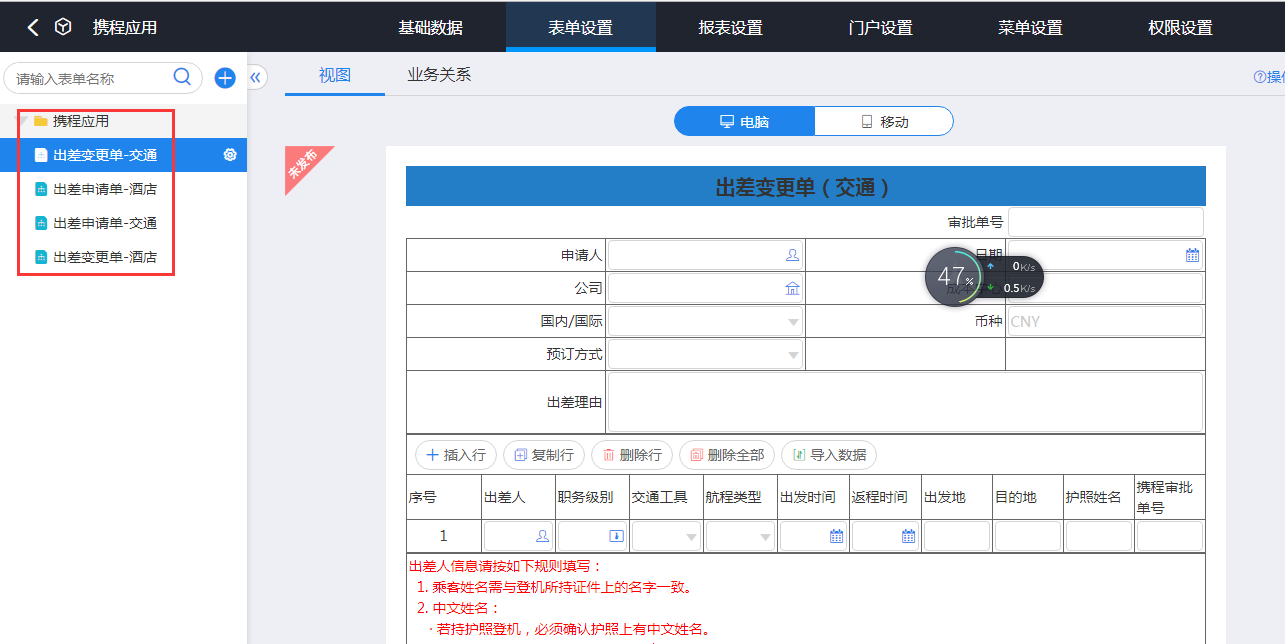Click the 导入数据 button
This screenshot has width=1285, height=644.
pyautogui.click(x=828, y=455)
